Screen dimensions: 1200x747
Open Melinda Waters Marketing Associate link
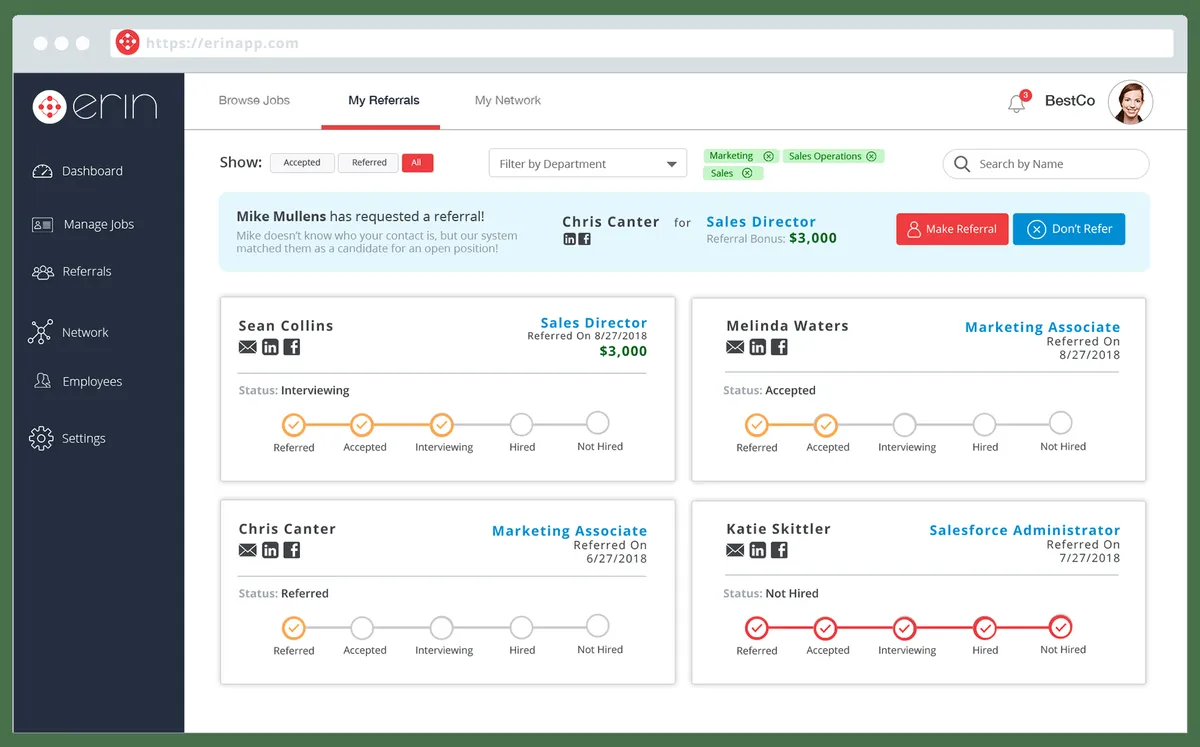1042,327
